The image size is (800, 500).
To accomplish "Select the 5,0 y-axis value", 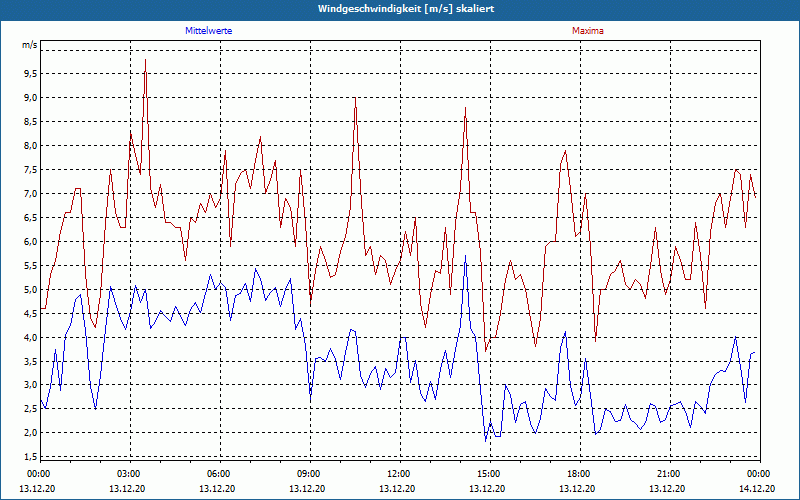I will pyautogui.click(x=30, y=289).
